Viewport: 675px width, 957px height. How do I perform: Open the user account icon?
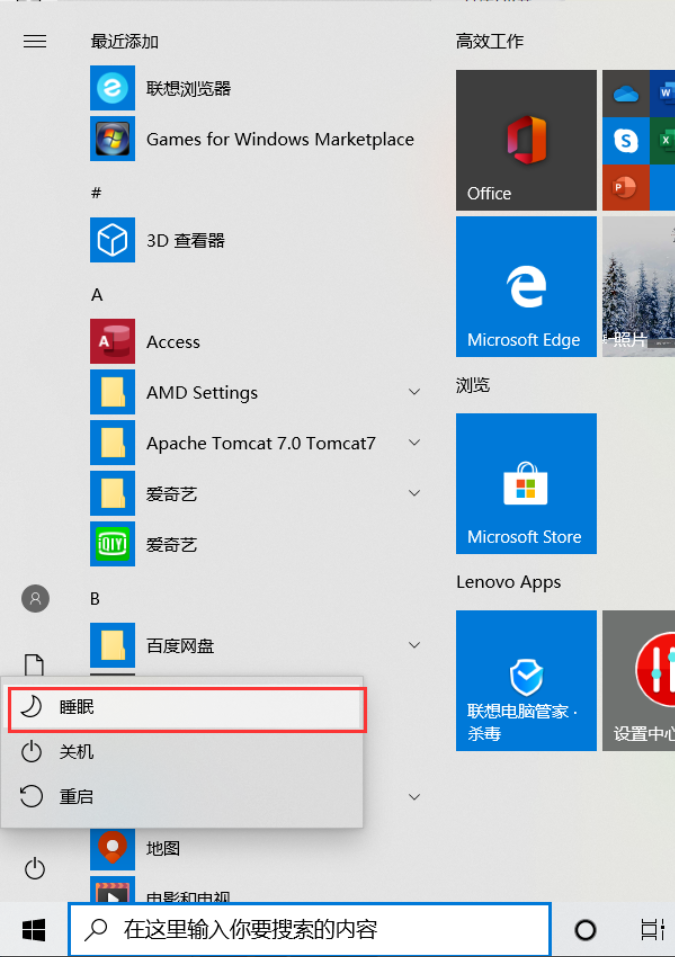pos(35,599)
